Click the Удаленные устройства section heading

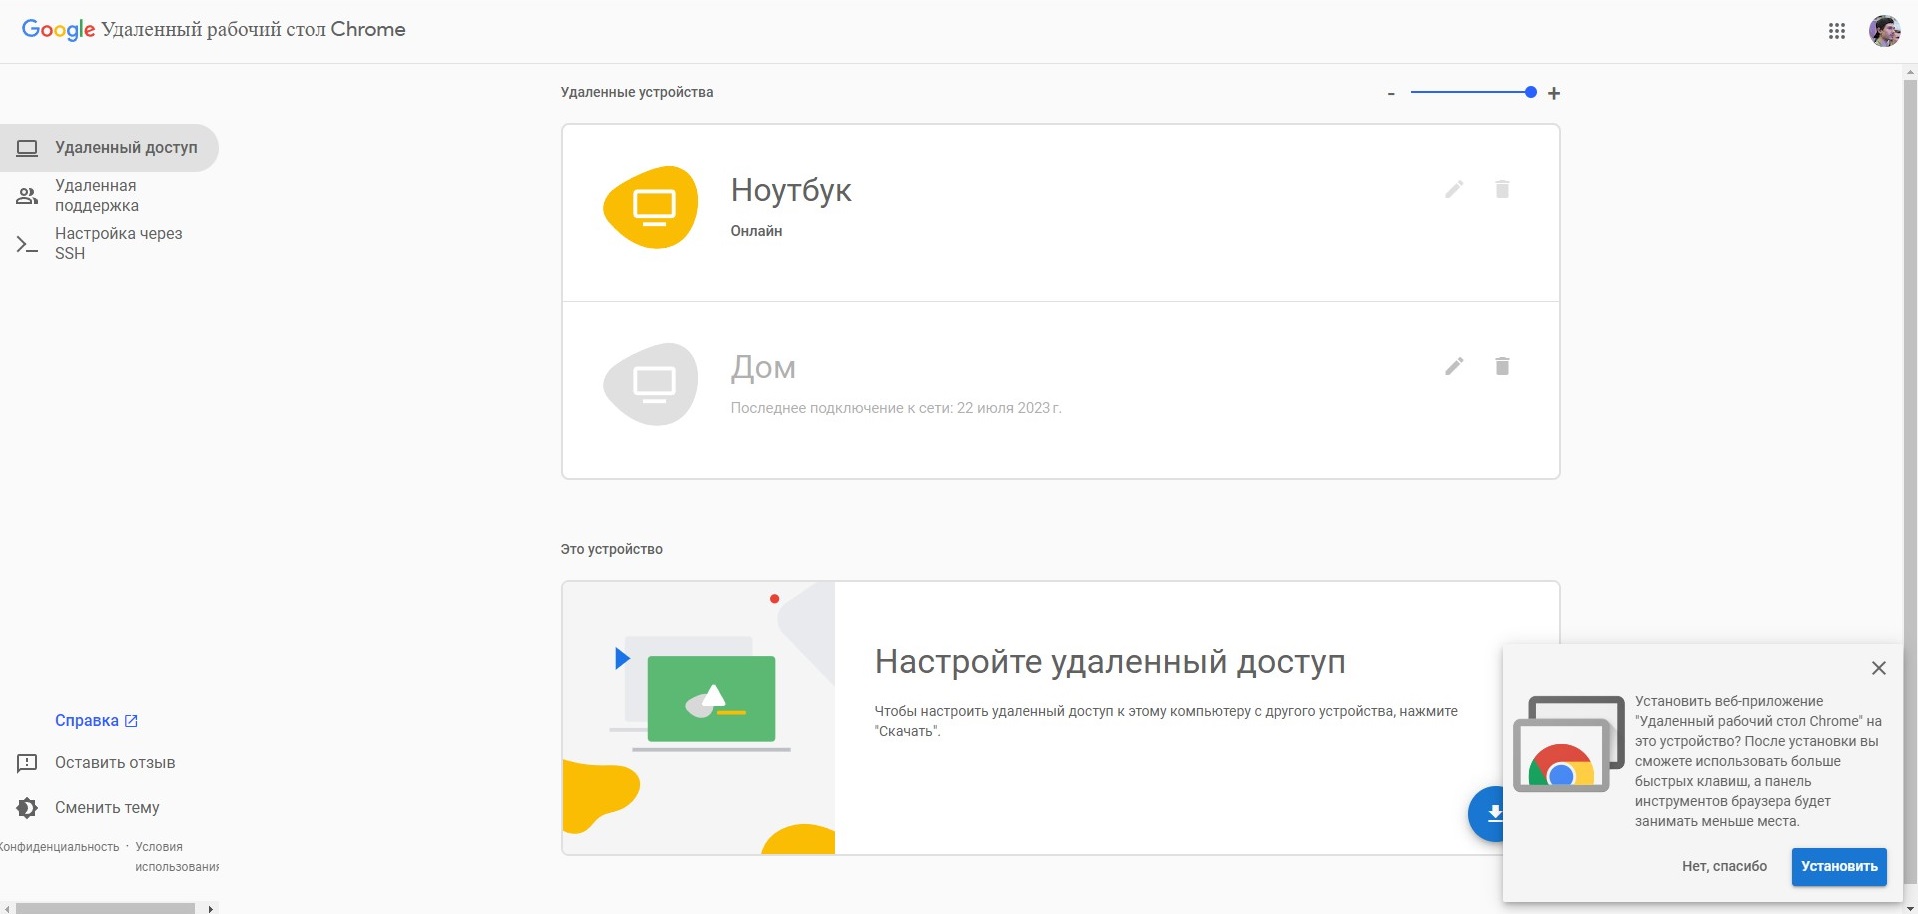click(x=637, y=92)
